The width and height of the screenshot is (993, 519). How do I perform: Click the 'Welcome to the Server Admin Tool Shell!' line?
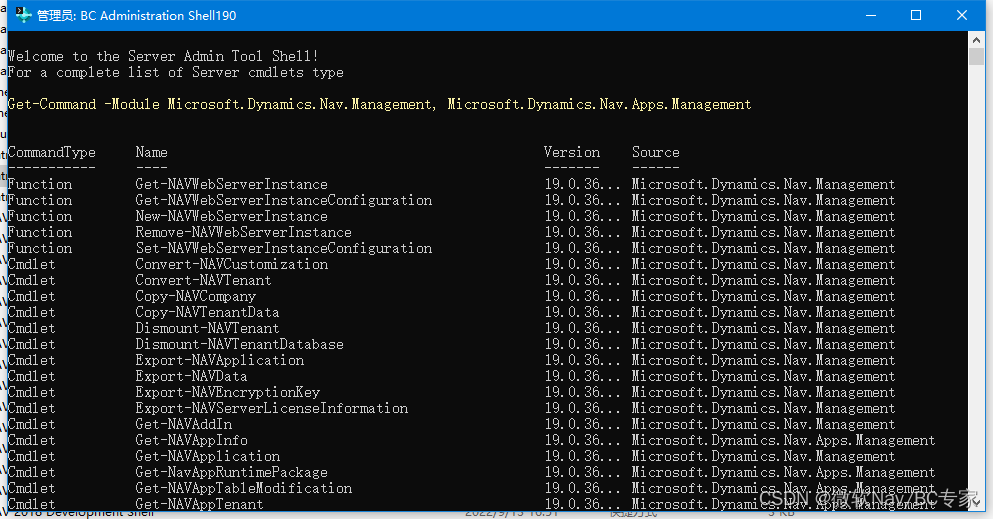pos(163,56)
